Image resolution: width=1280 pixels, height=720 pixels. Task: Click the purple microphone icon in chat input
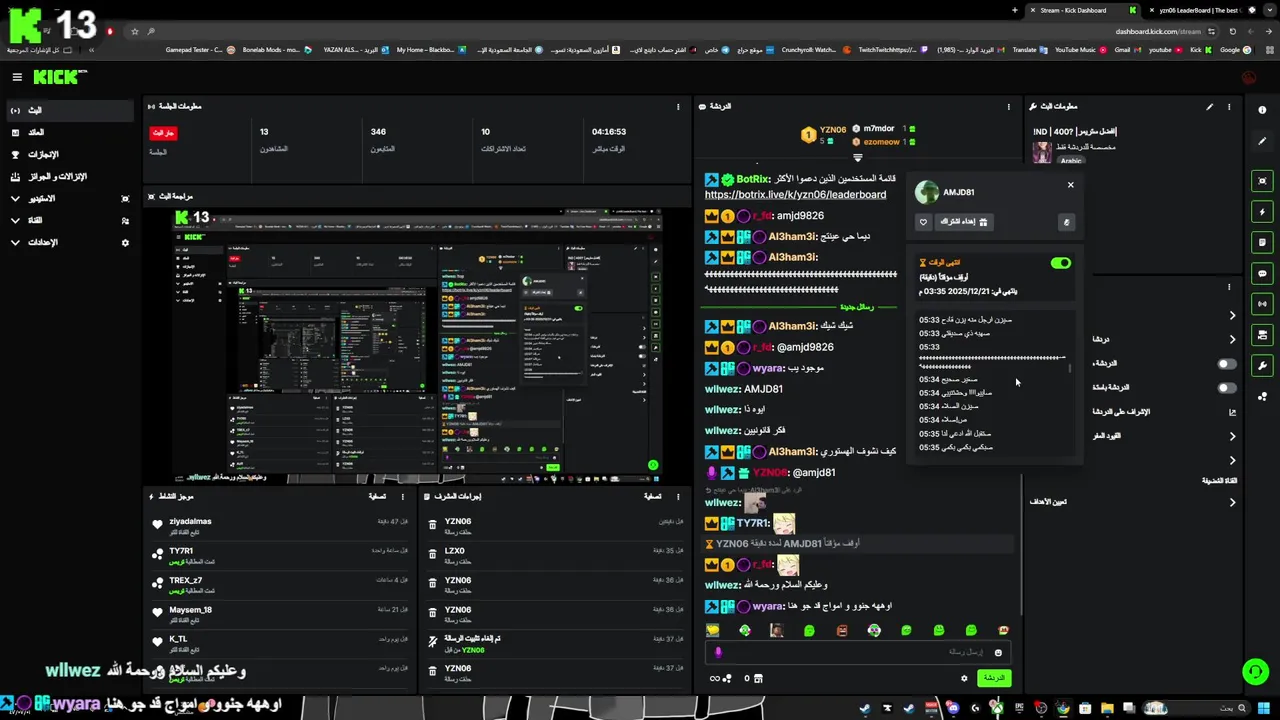click(718, 652)
